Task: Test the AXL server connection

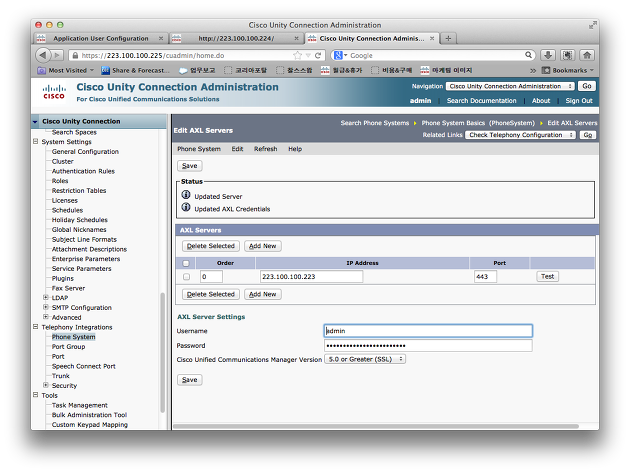Action: click(547, 276)
